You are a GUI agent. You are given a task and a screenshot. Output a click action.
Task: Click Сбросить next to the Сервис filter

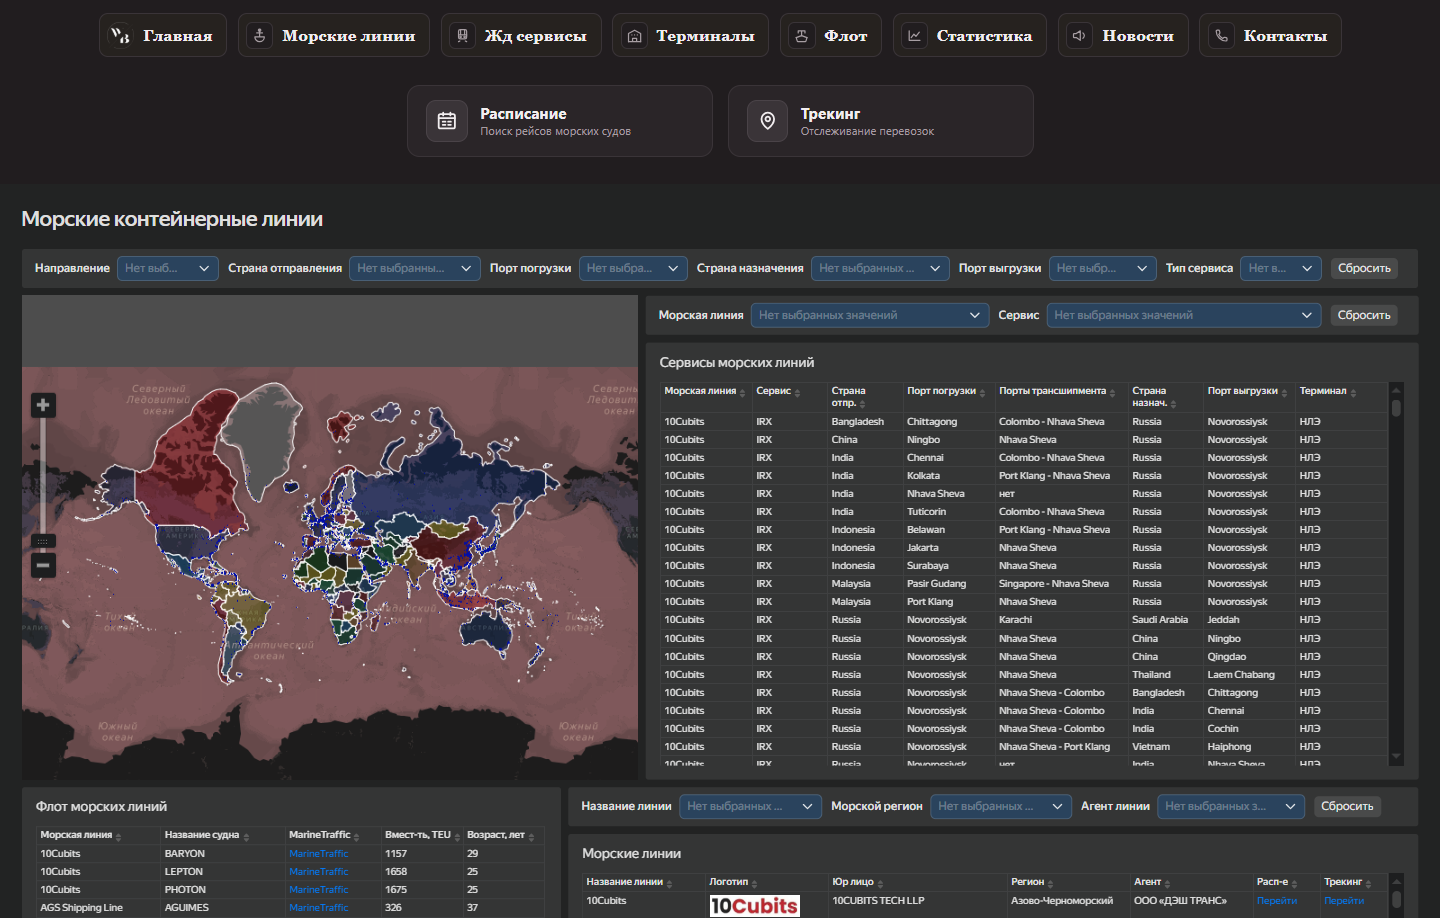[x=1364, y=315]
